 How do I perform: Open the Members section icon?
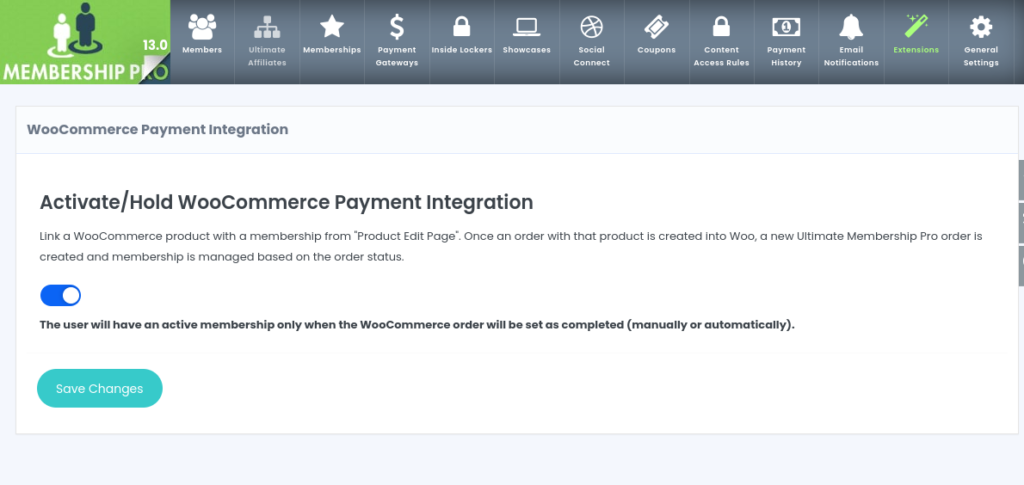tap(202, 27)
